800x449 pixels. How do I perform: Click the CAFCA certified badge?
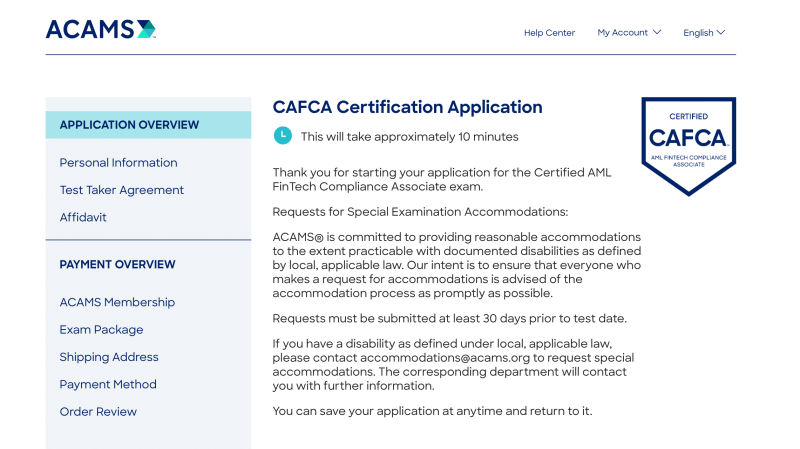(x=688, y=145)
